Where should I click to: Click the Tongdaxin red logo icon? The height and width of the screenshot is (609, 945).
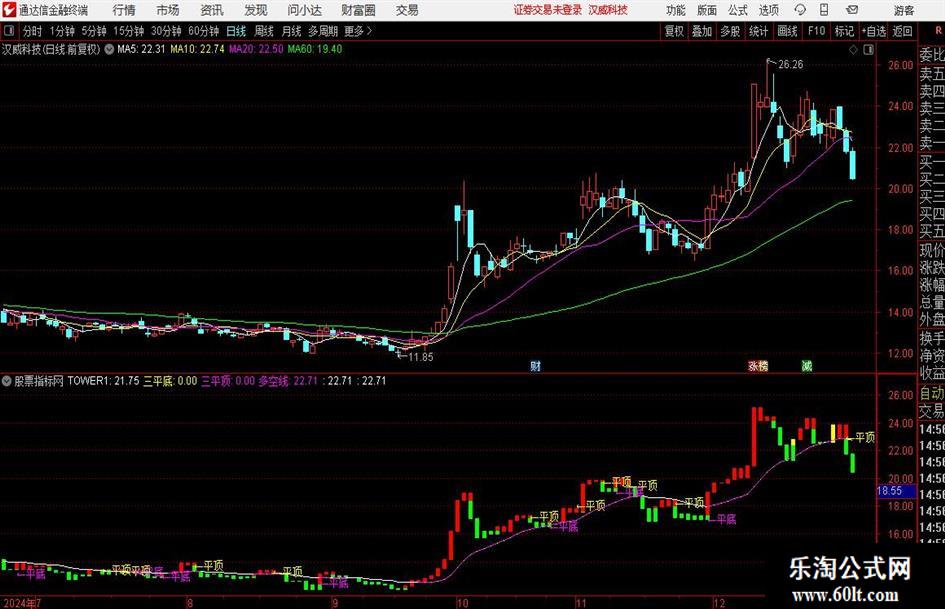click(x=9, y=10)
